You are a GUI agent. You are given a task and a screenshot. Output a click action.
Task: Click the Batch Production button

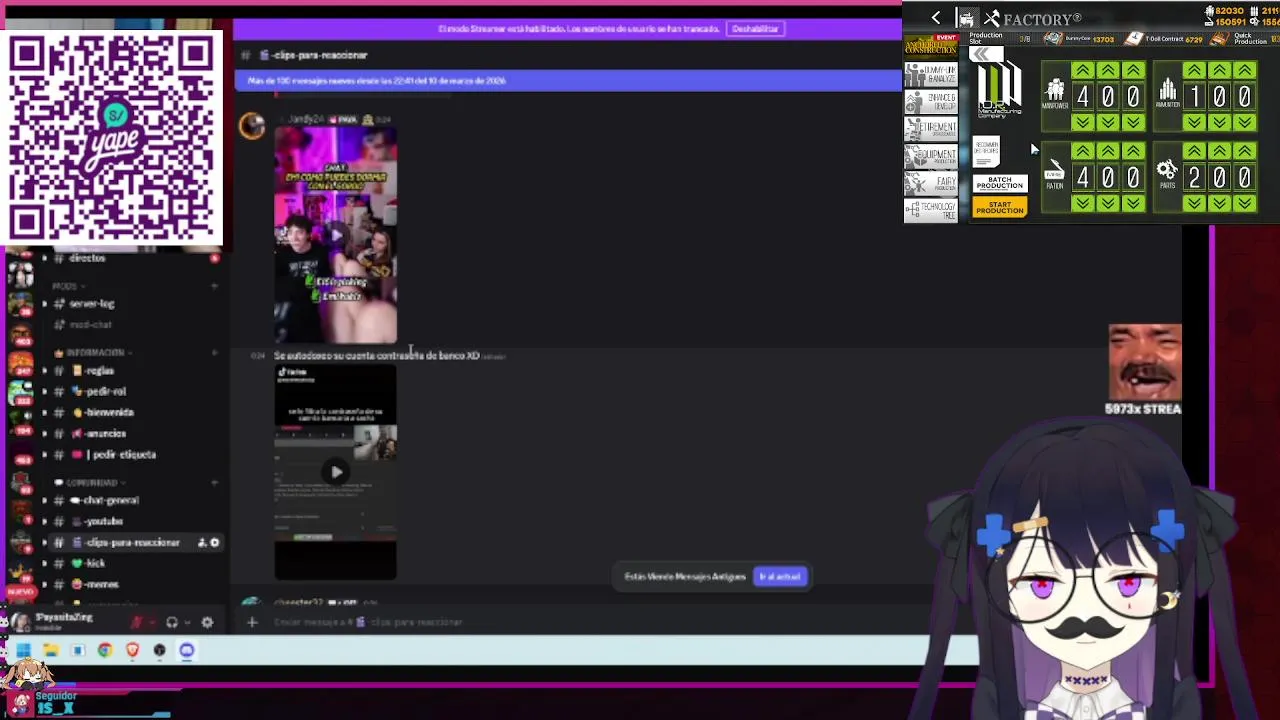pyautogui.click(x=1000, y=184)
